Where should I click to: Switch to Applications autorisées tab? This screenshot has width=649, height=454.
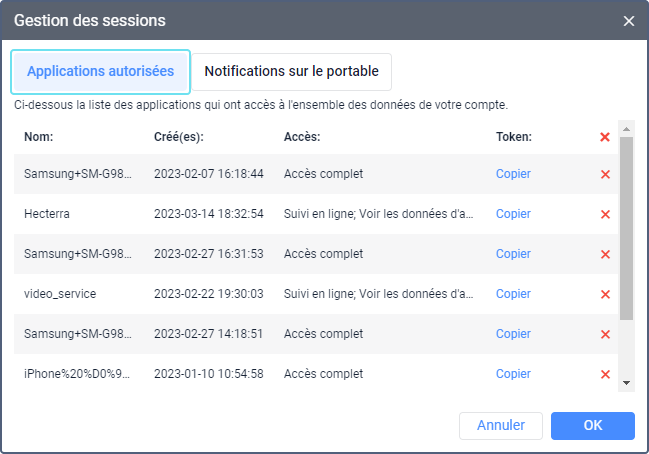(x=100, y=72)
